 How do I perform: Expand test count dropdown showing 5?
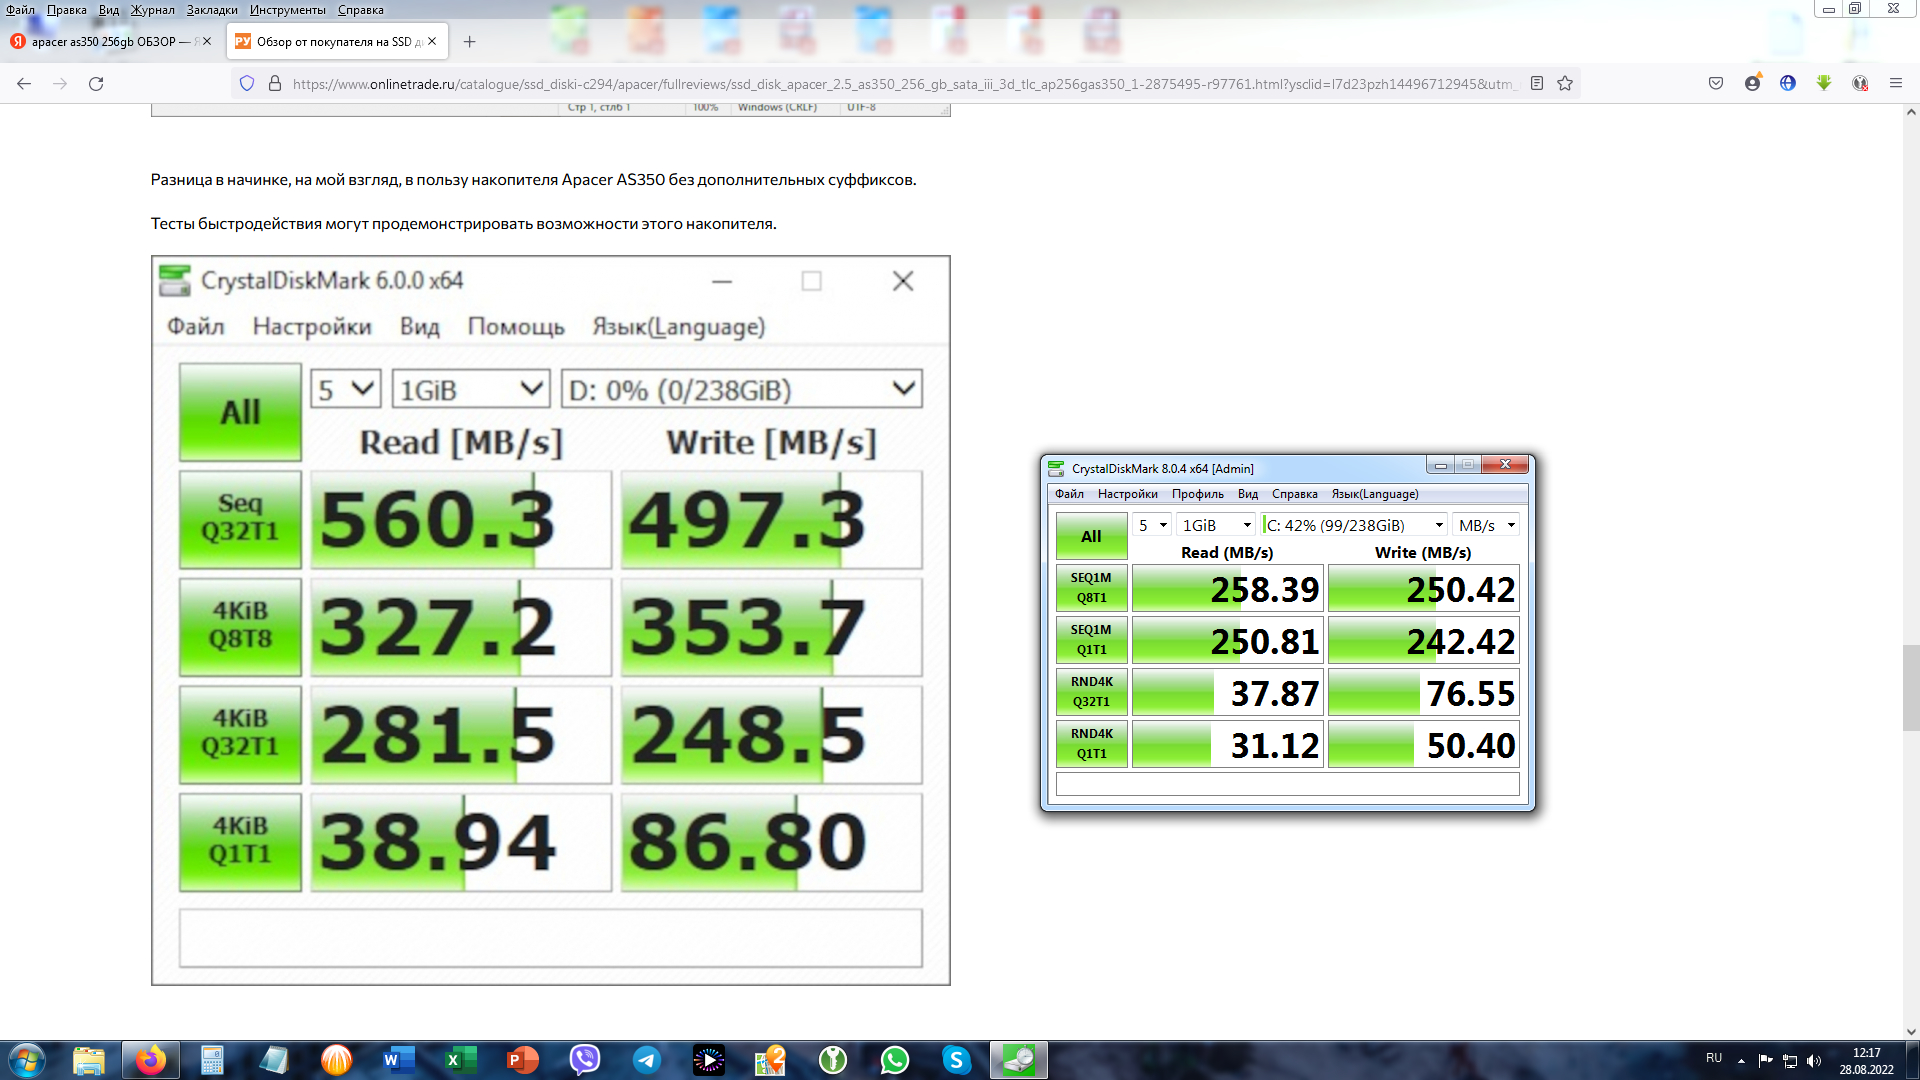[x=1152, y=525]
